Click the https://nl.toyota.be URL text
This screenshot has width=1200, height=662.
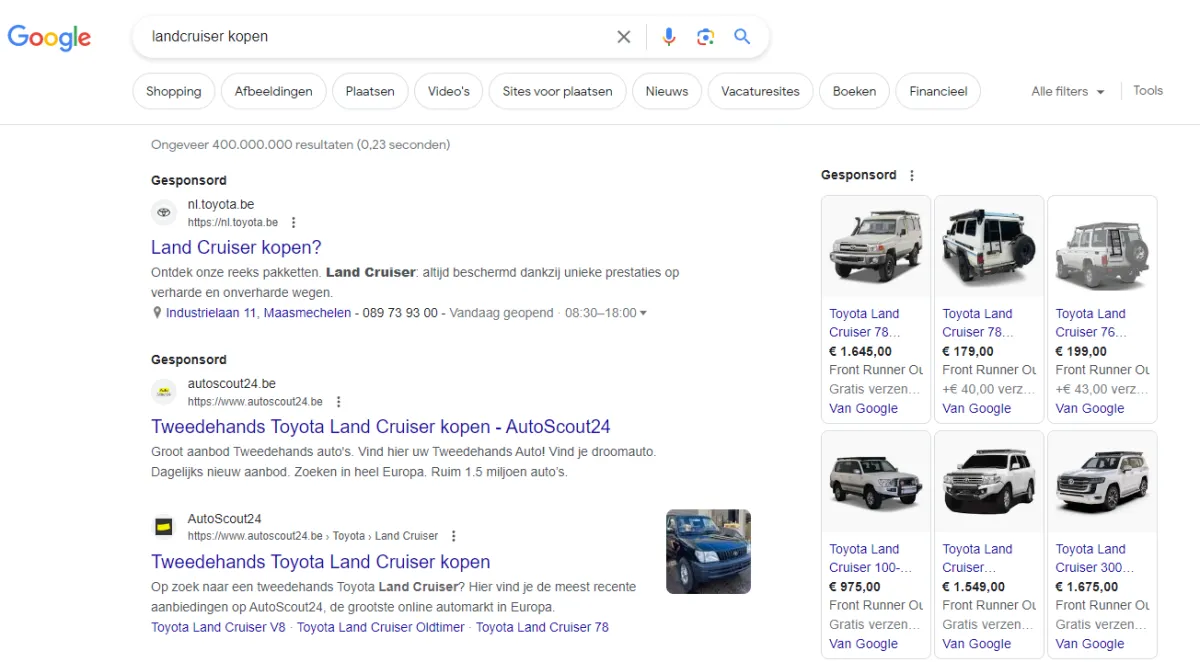coord(233,223)
